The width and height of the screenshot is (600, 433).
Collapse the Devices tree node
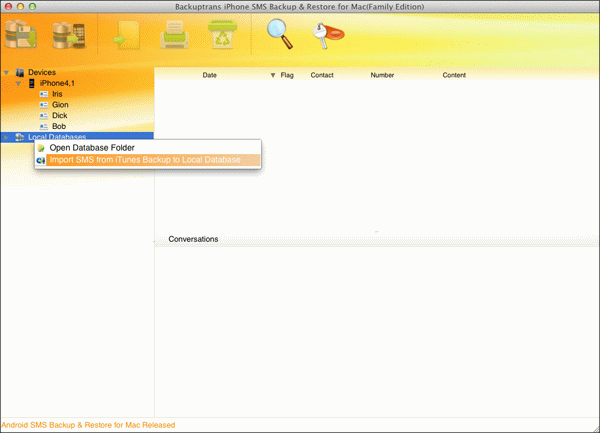7,73
